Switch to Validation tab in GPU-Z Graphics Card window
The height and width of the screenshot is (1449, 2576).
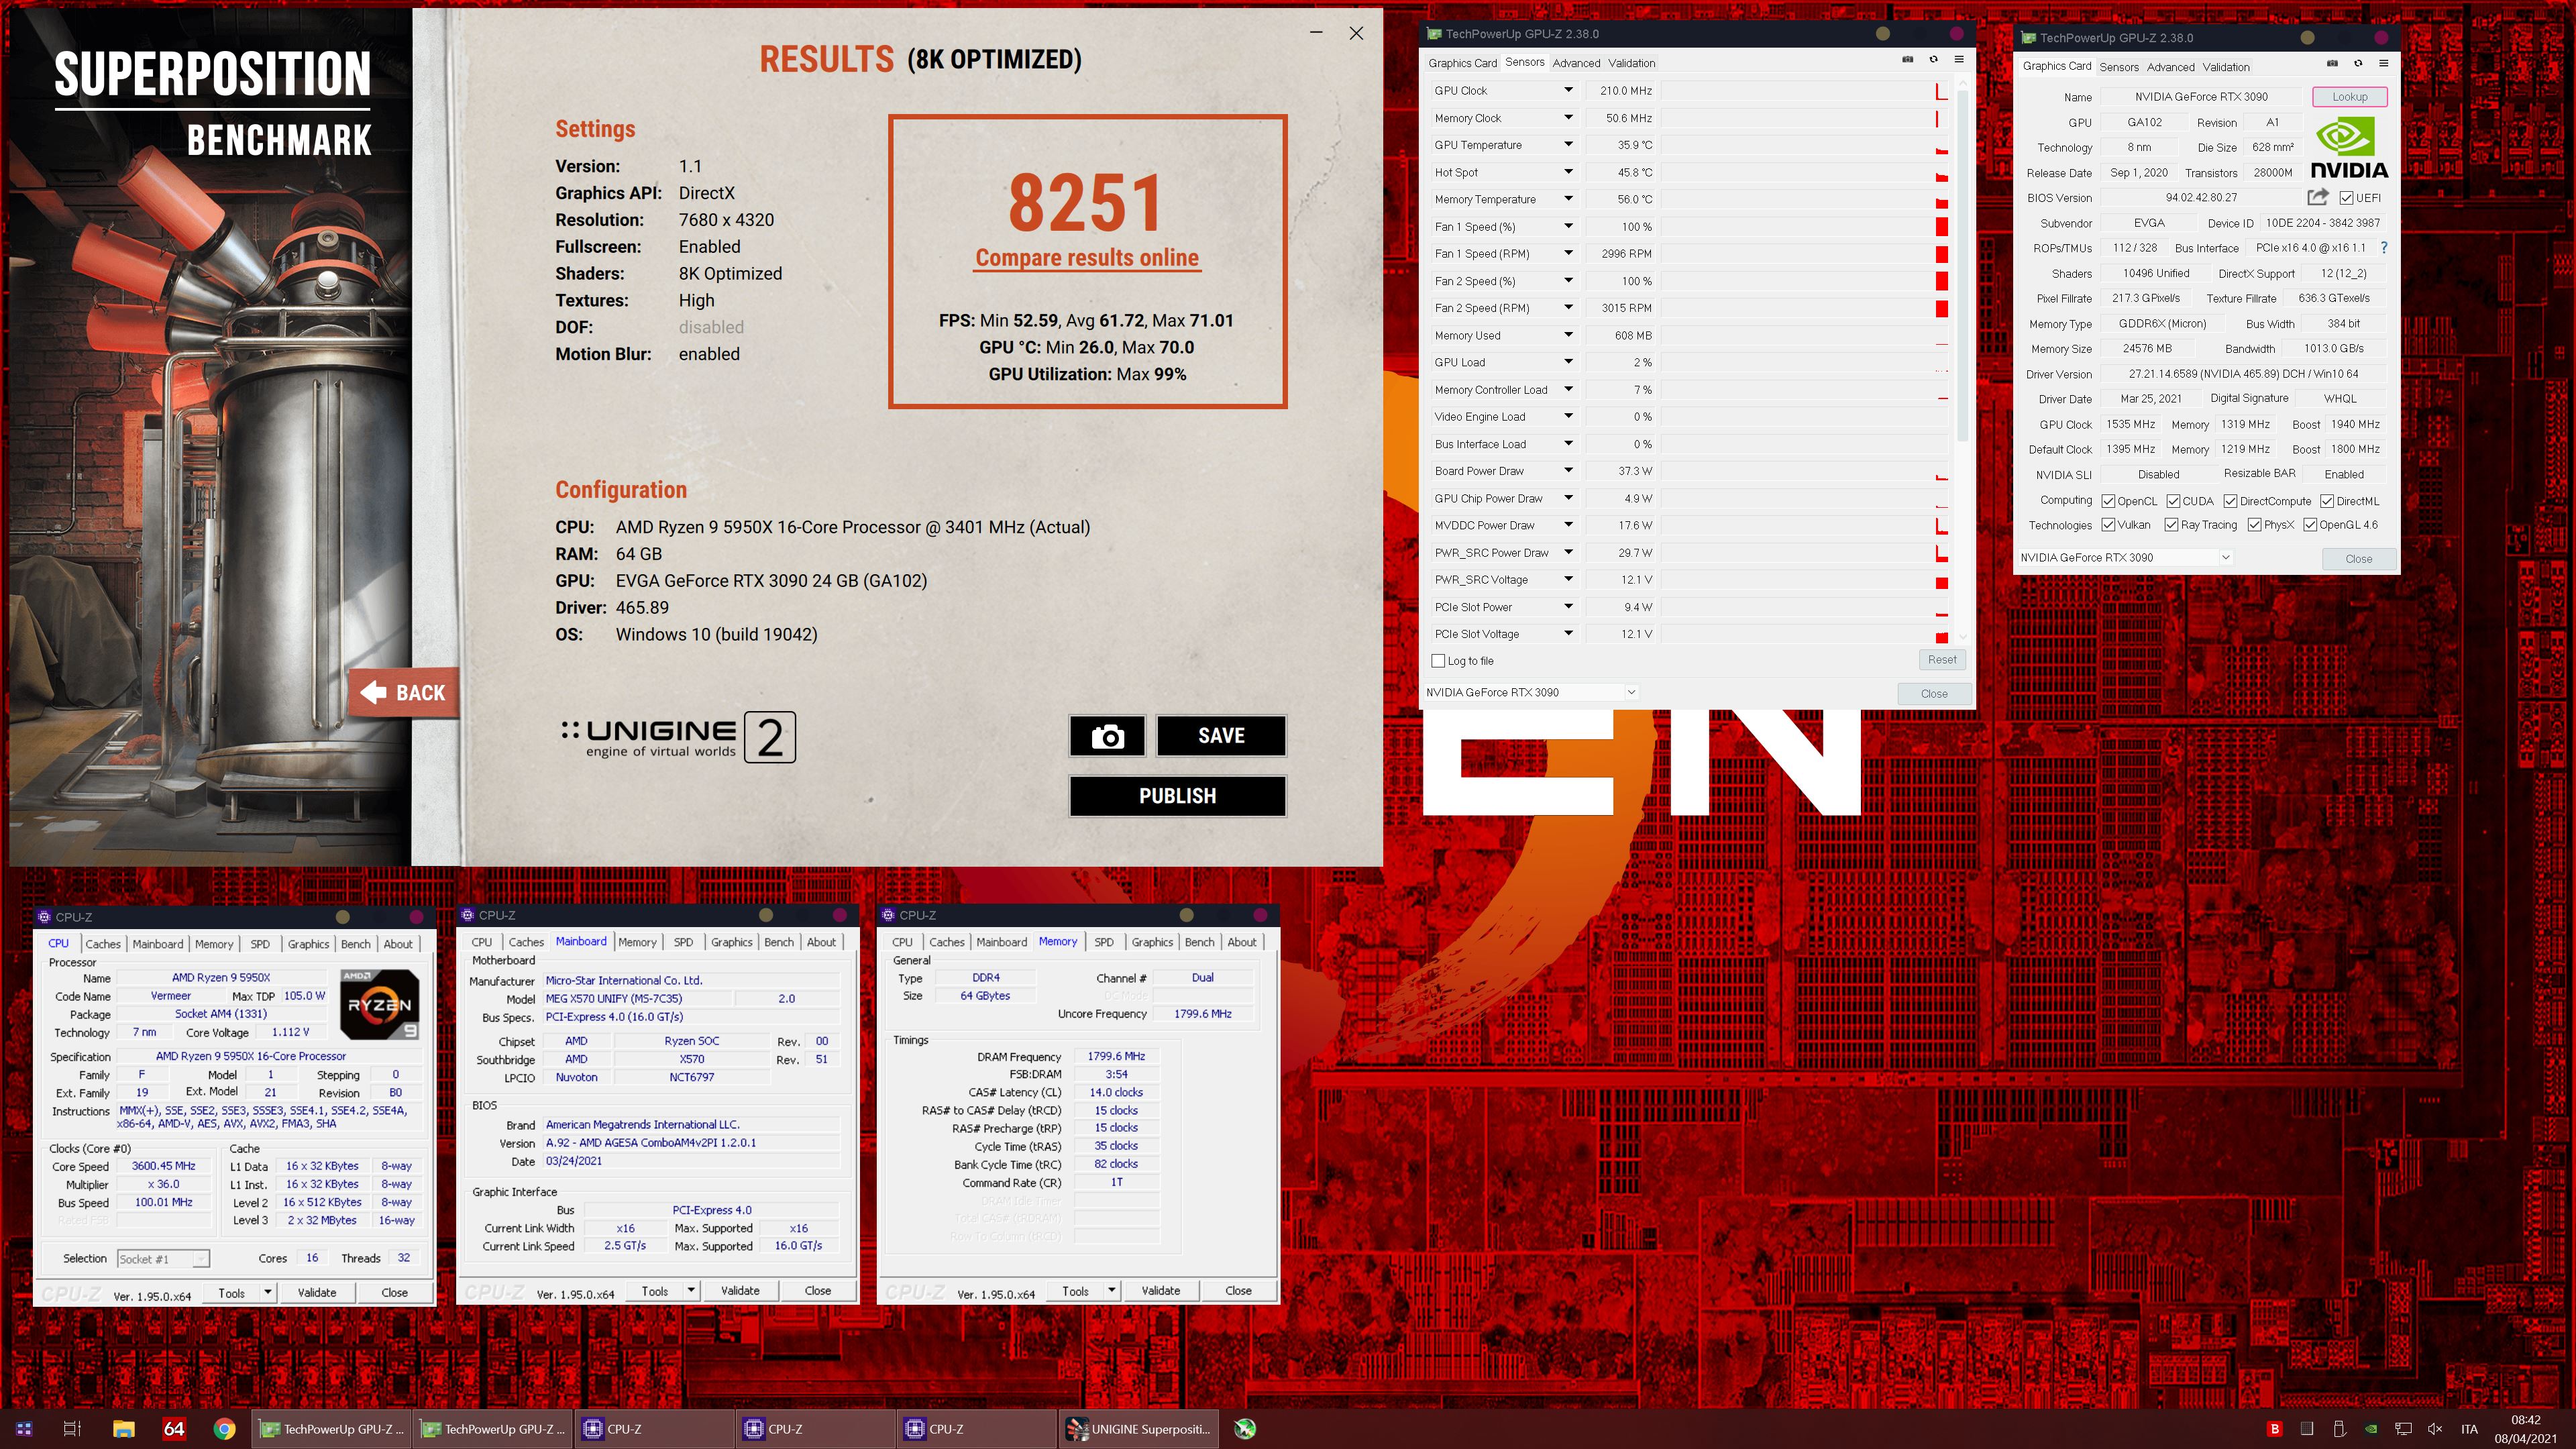(x=2226, y=67)
